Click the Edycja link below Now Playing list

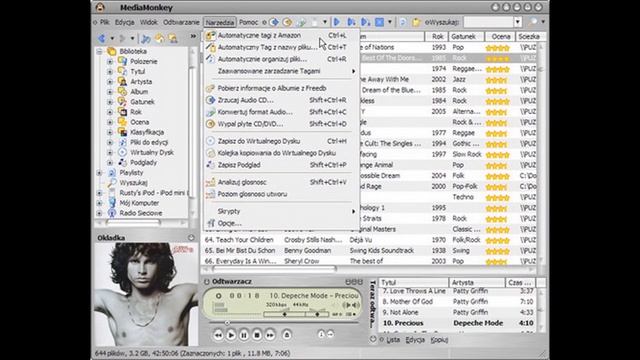pyautogui.click(x=415, y=340)
